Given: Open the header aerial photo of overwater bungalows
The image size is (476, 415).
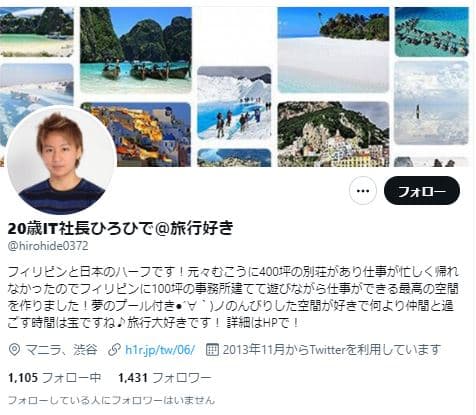Looking at the screenshot, I should (431, 32).
